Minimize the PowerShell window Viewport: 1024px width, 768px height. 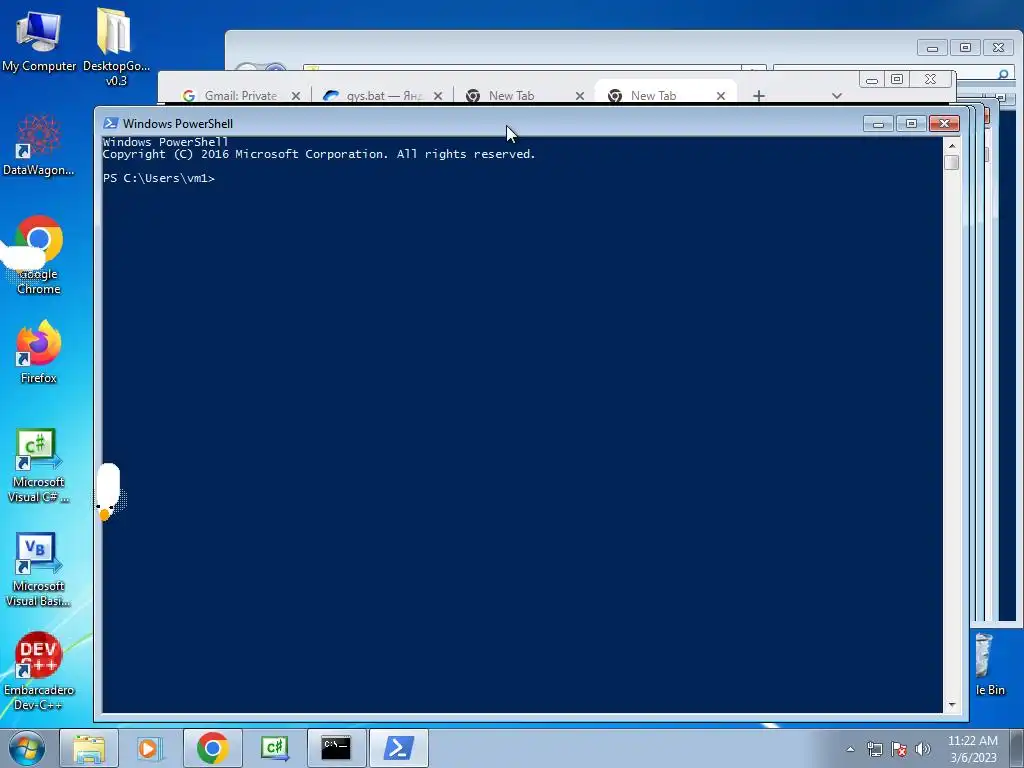click(878, 123)
